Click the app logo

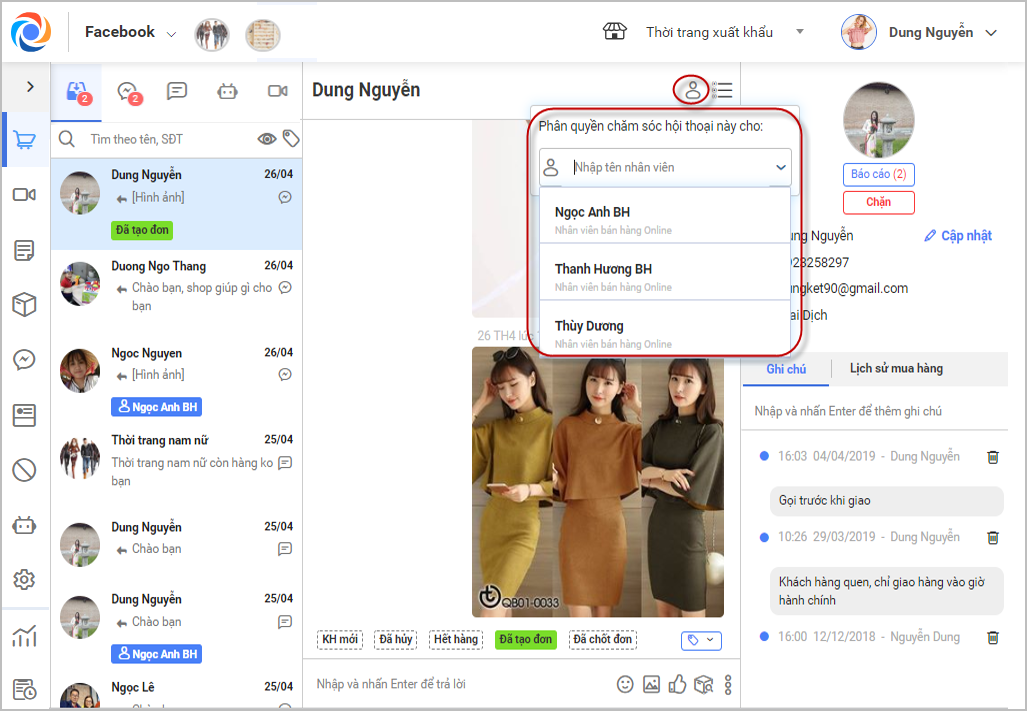tap(31, 32)
